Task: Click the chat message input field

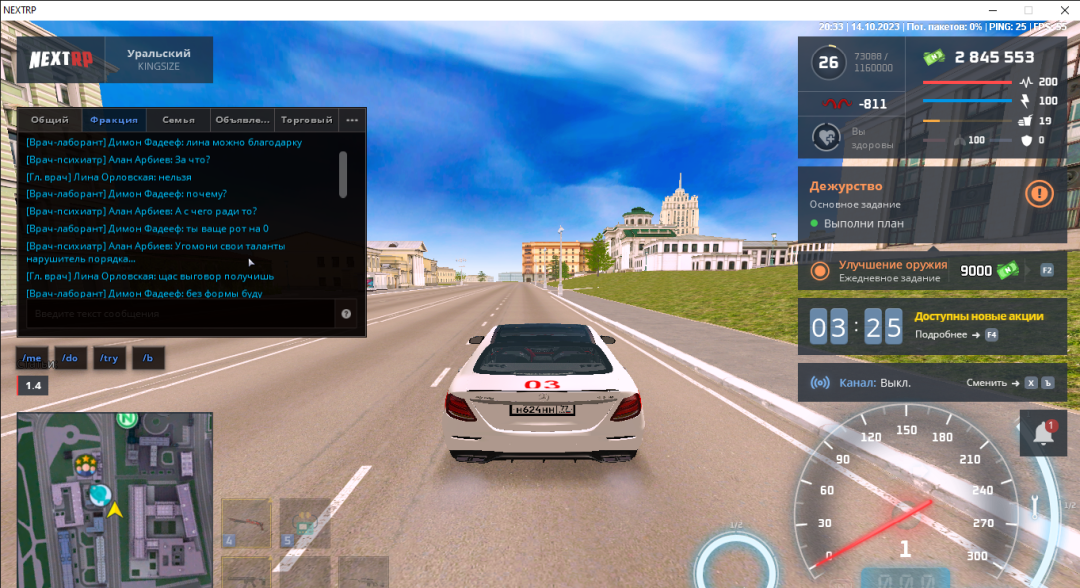Action: pyautogui.click(x=180, y=314)
